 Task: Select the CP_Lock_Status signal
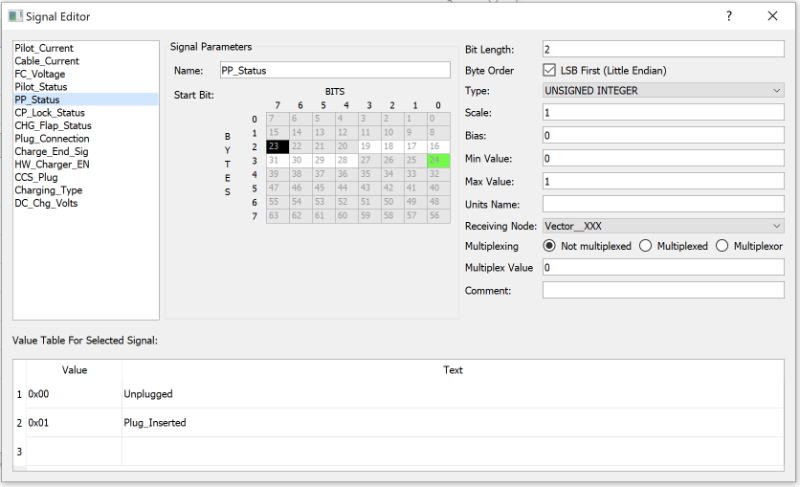[x=50, y=113]
